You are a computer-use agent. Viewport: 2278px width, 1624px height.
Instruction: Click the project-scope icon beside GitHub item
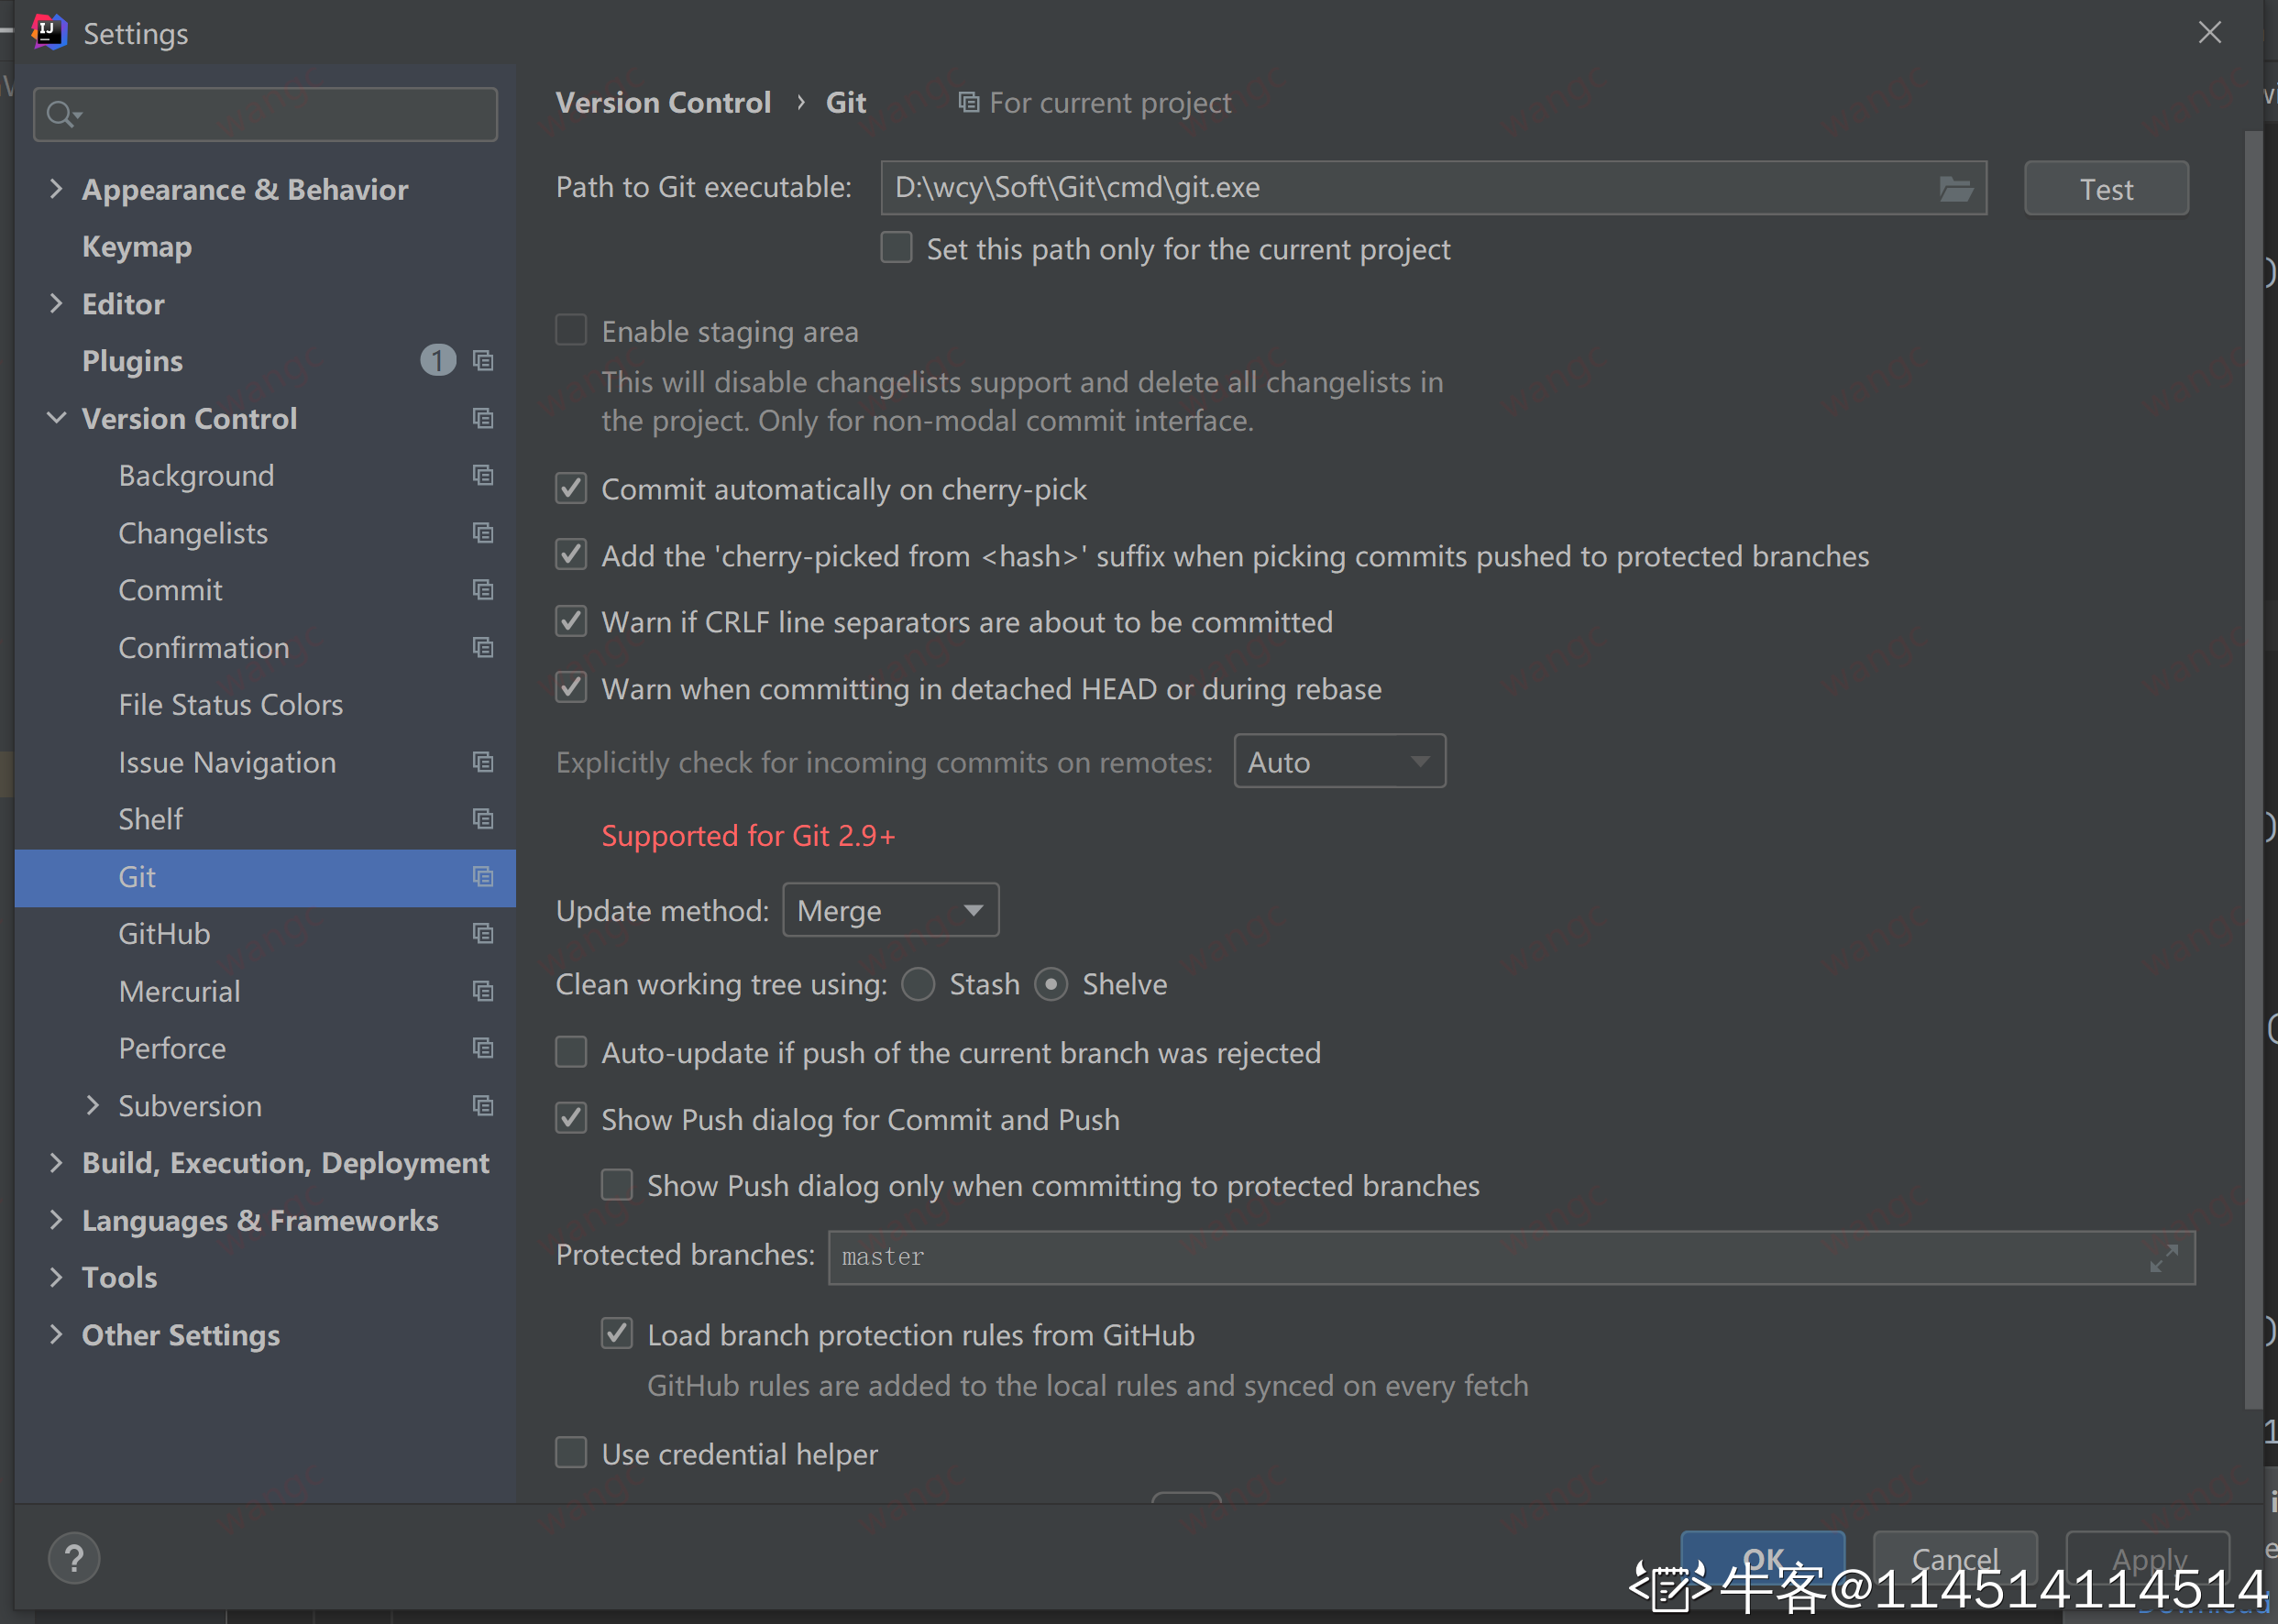click(x=483, y=934)
